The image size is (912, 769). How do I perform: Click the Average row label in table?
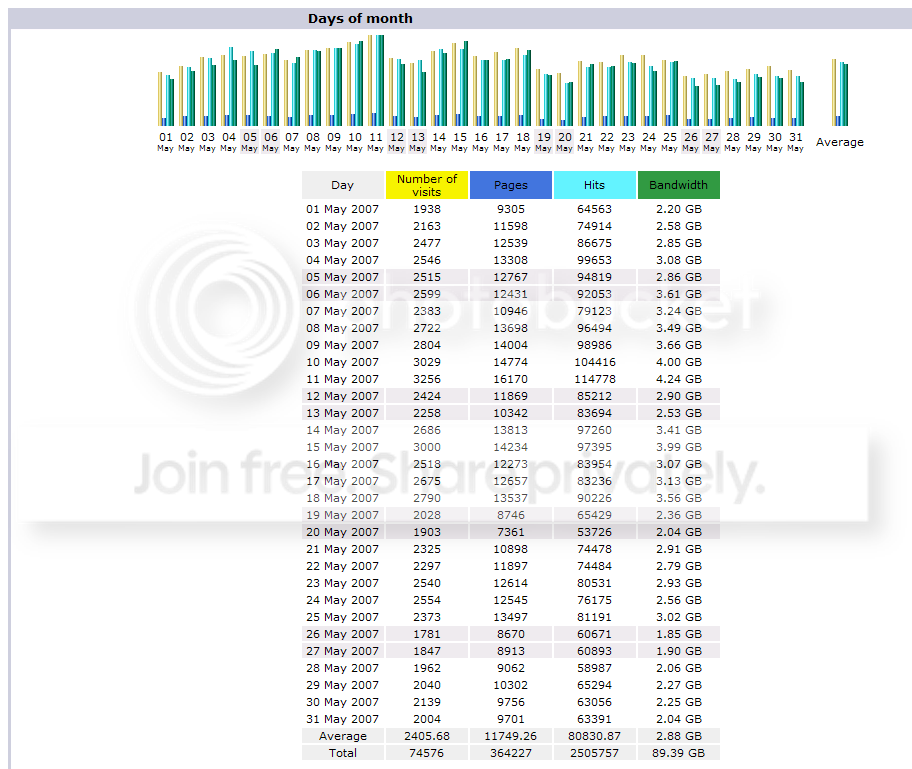tap(343, 736)
